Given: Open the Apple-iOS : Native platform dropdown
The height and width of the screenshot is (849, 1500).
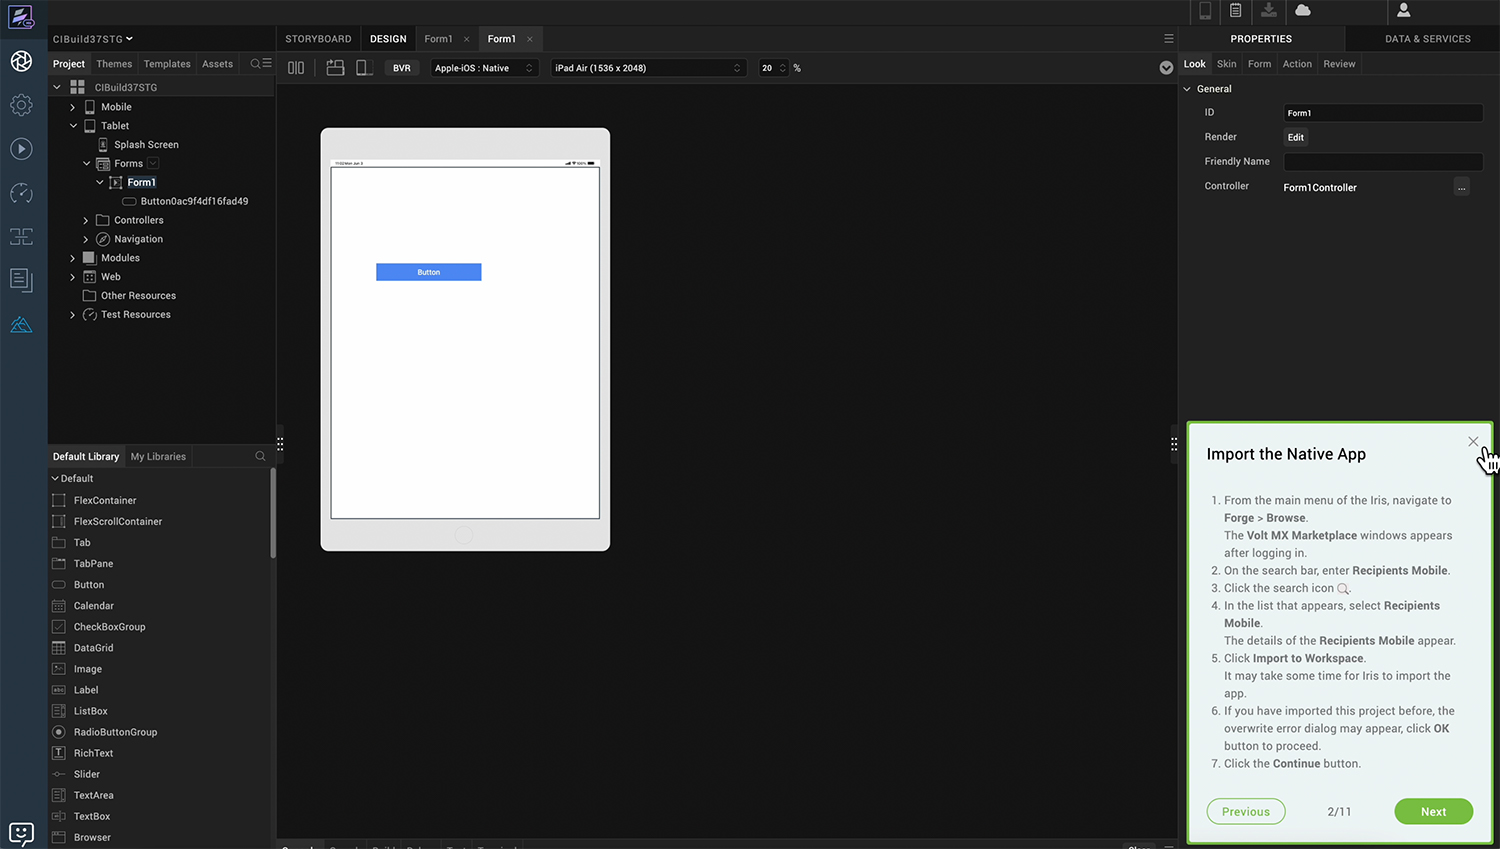Looking at the screenshot, I should (484, 68).
